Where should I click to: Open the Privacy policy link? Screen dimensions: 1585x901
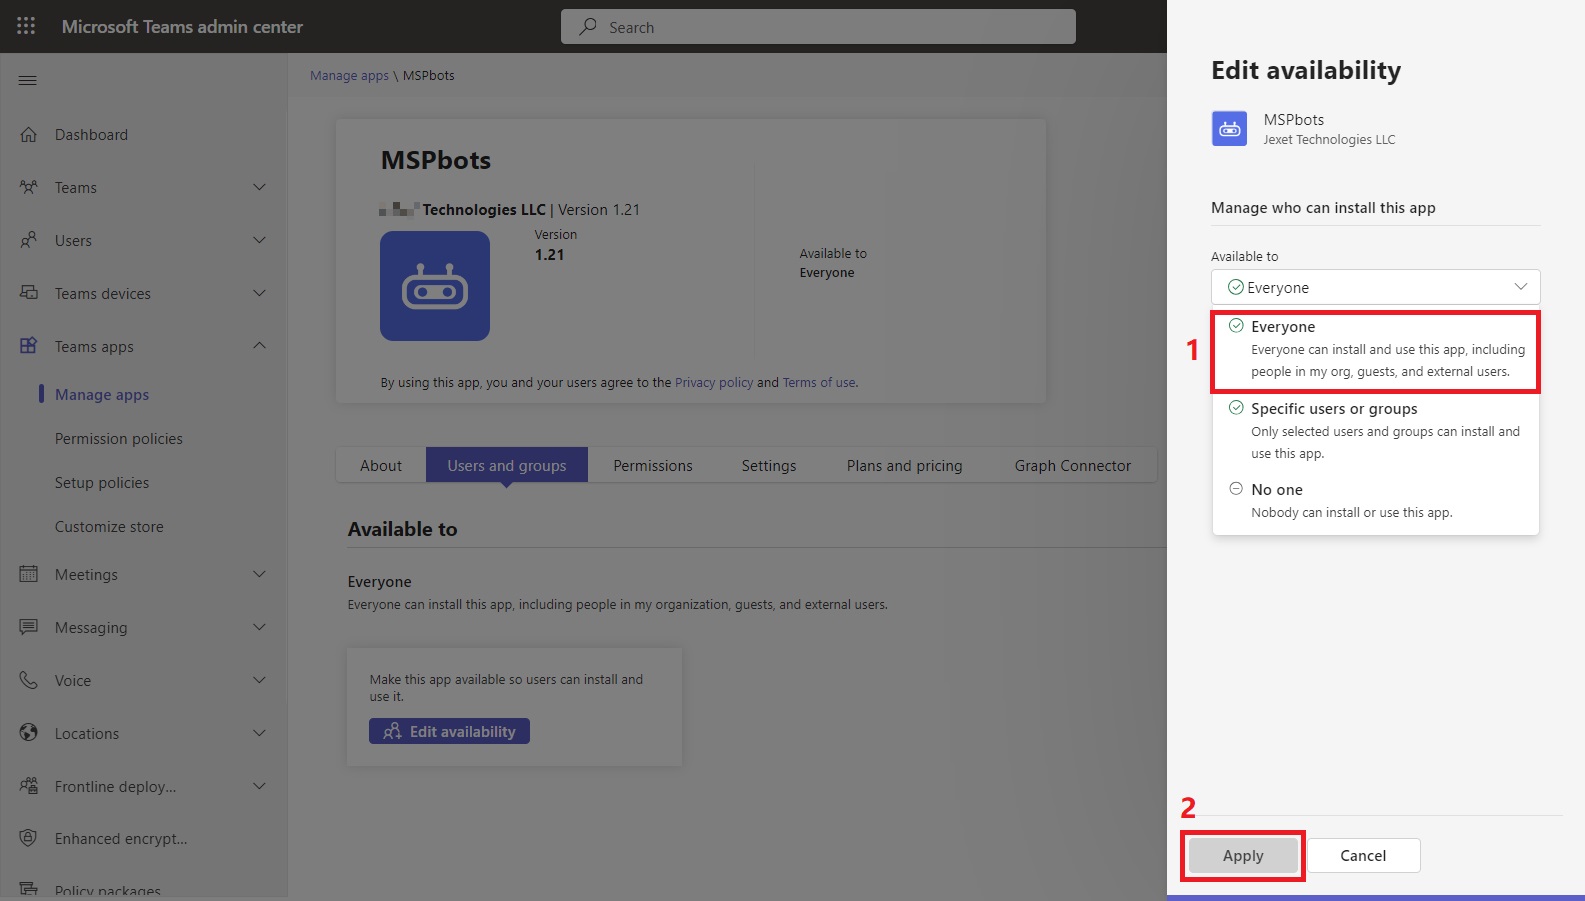pos(714,382)
